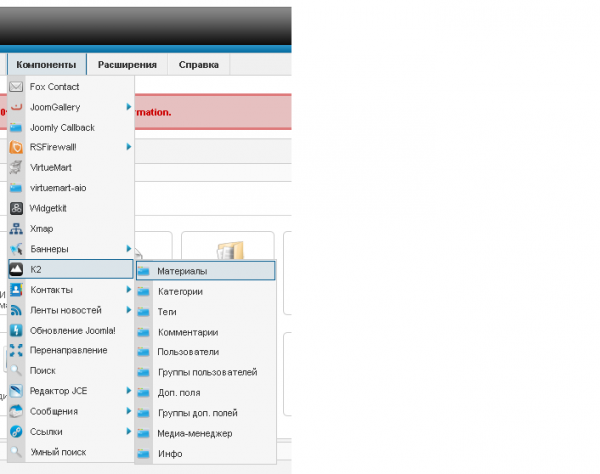Open Группы пользователей entry
600x474 pixels.
tap(205, 372)
